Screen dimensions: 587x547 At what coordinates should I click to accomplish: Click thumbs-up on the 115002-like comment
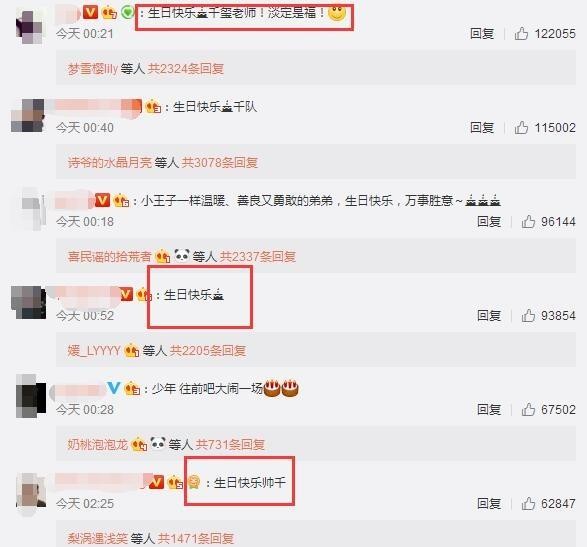(521, 128)
